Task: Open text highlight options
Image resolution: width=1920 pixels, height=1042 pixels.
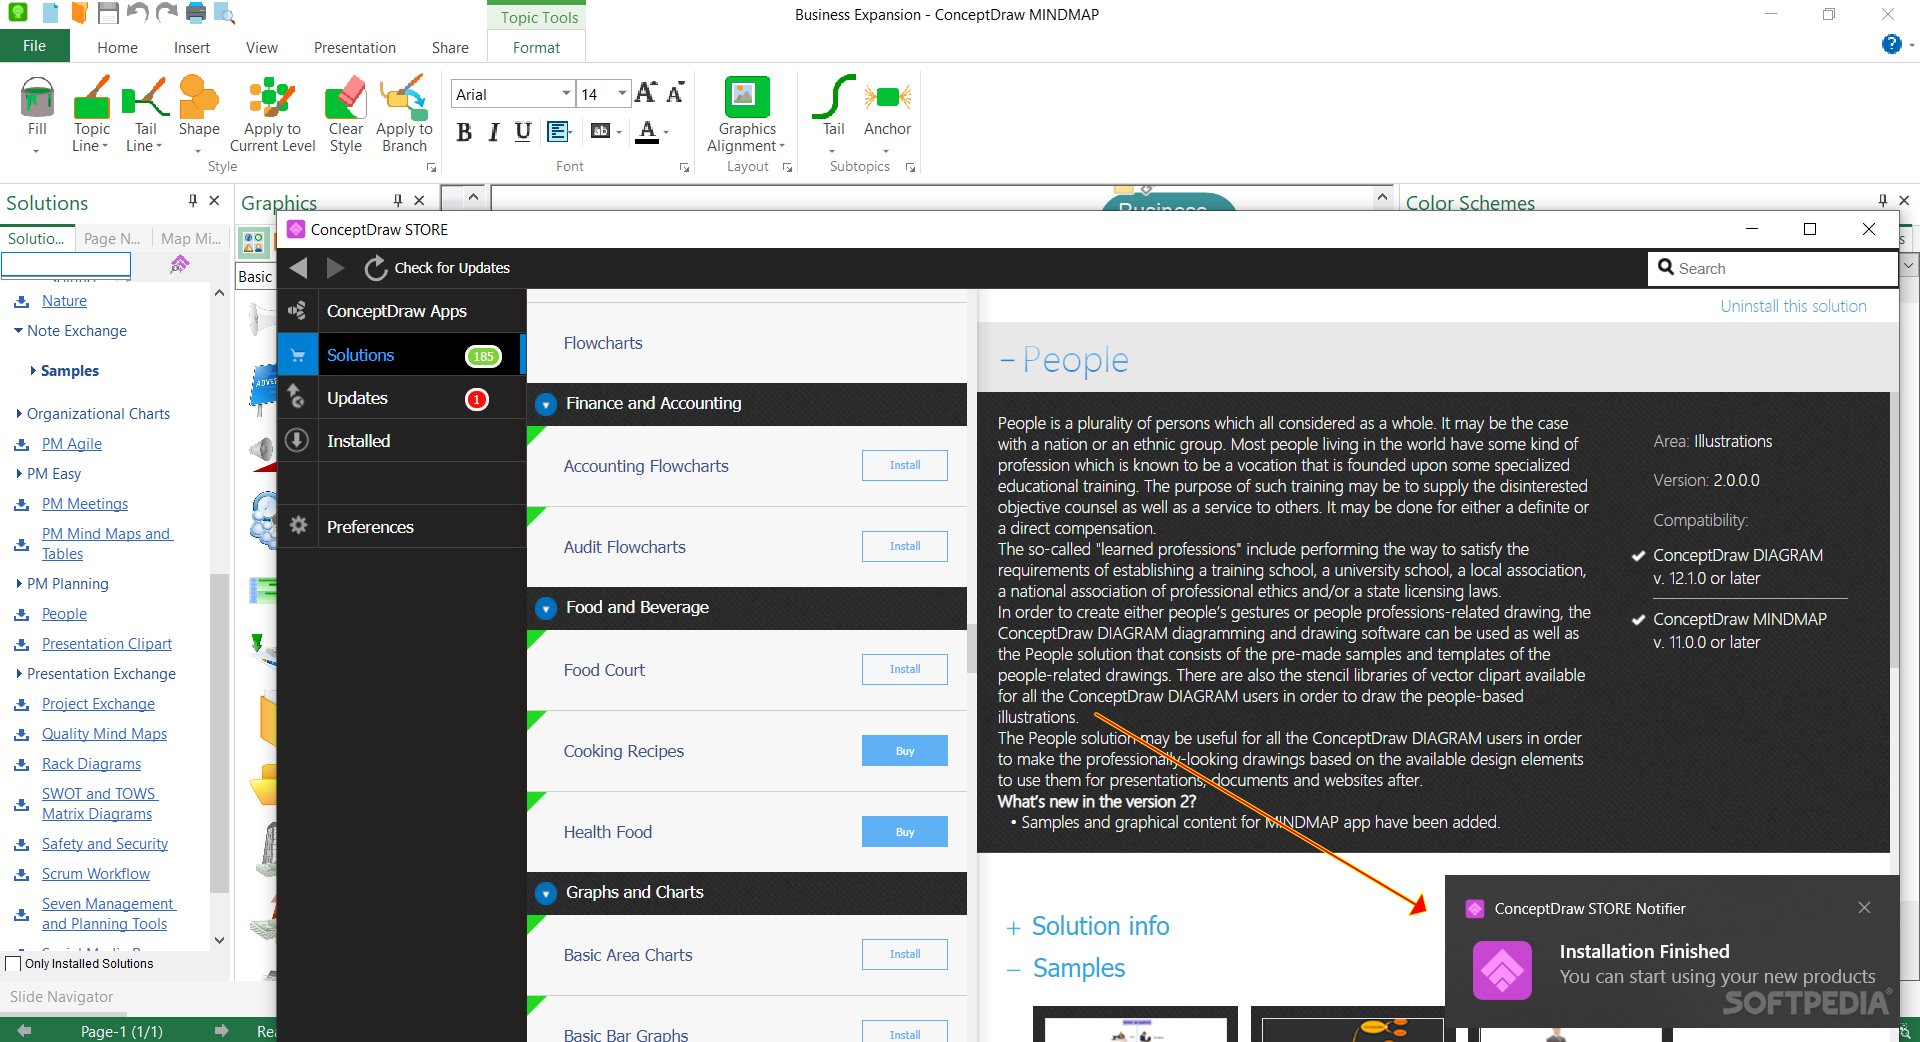Action: pyautogui.click(x=606, y=132)
